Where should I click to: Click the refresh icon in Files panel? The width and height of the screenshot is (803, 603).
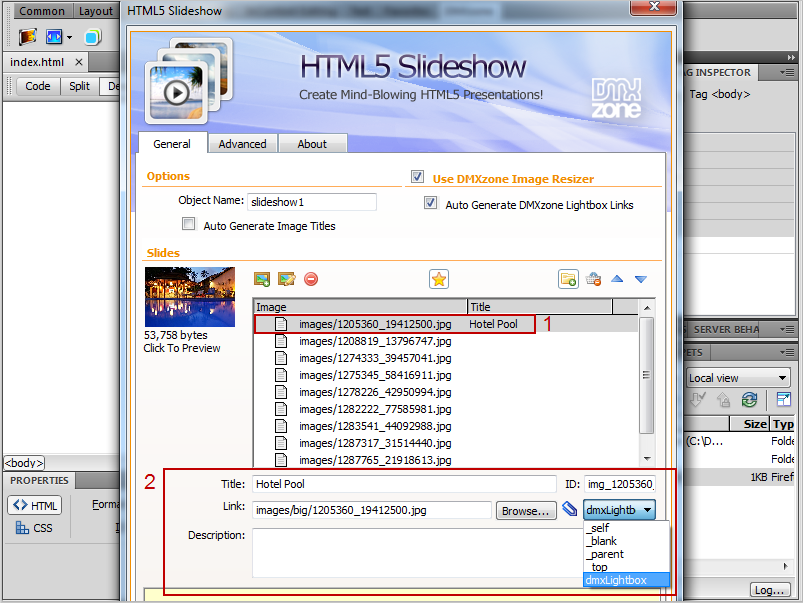(x=749, y=400)
